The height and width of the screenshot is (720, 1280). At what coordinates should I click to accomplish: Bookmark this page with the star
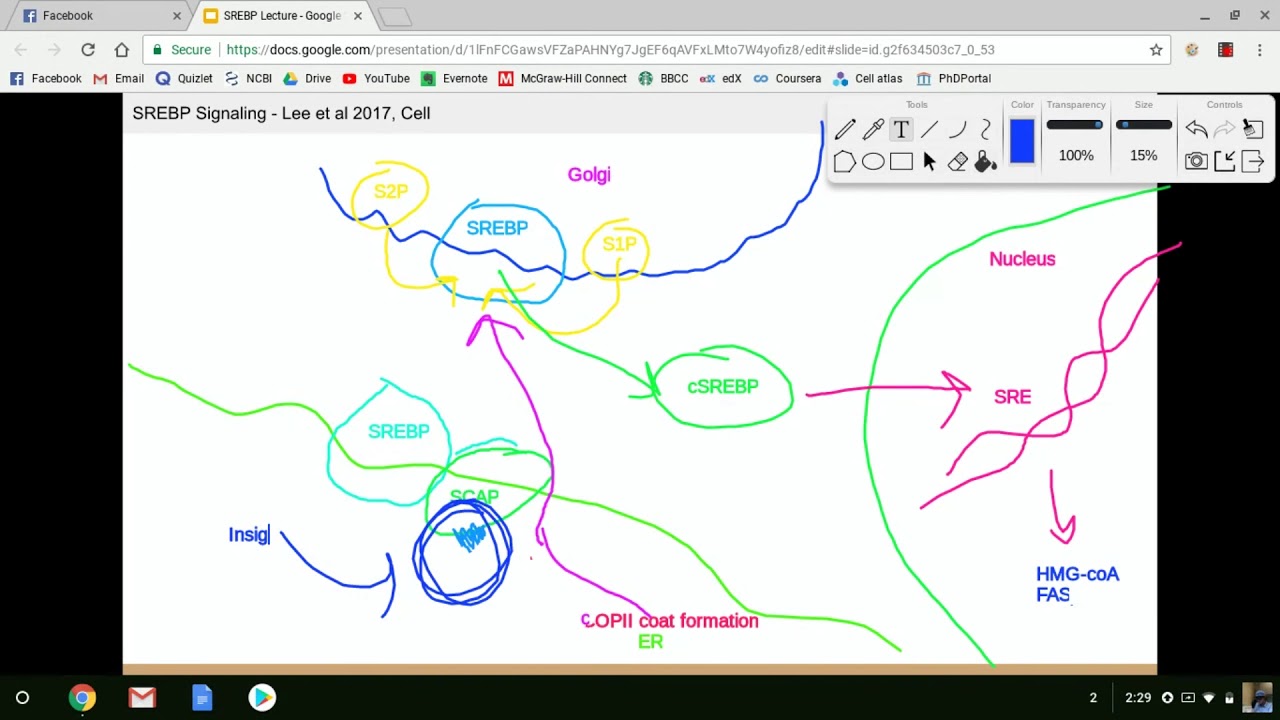pos(1156,50)
